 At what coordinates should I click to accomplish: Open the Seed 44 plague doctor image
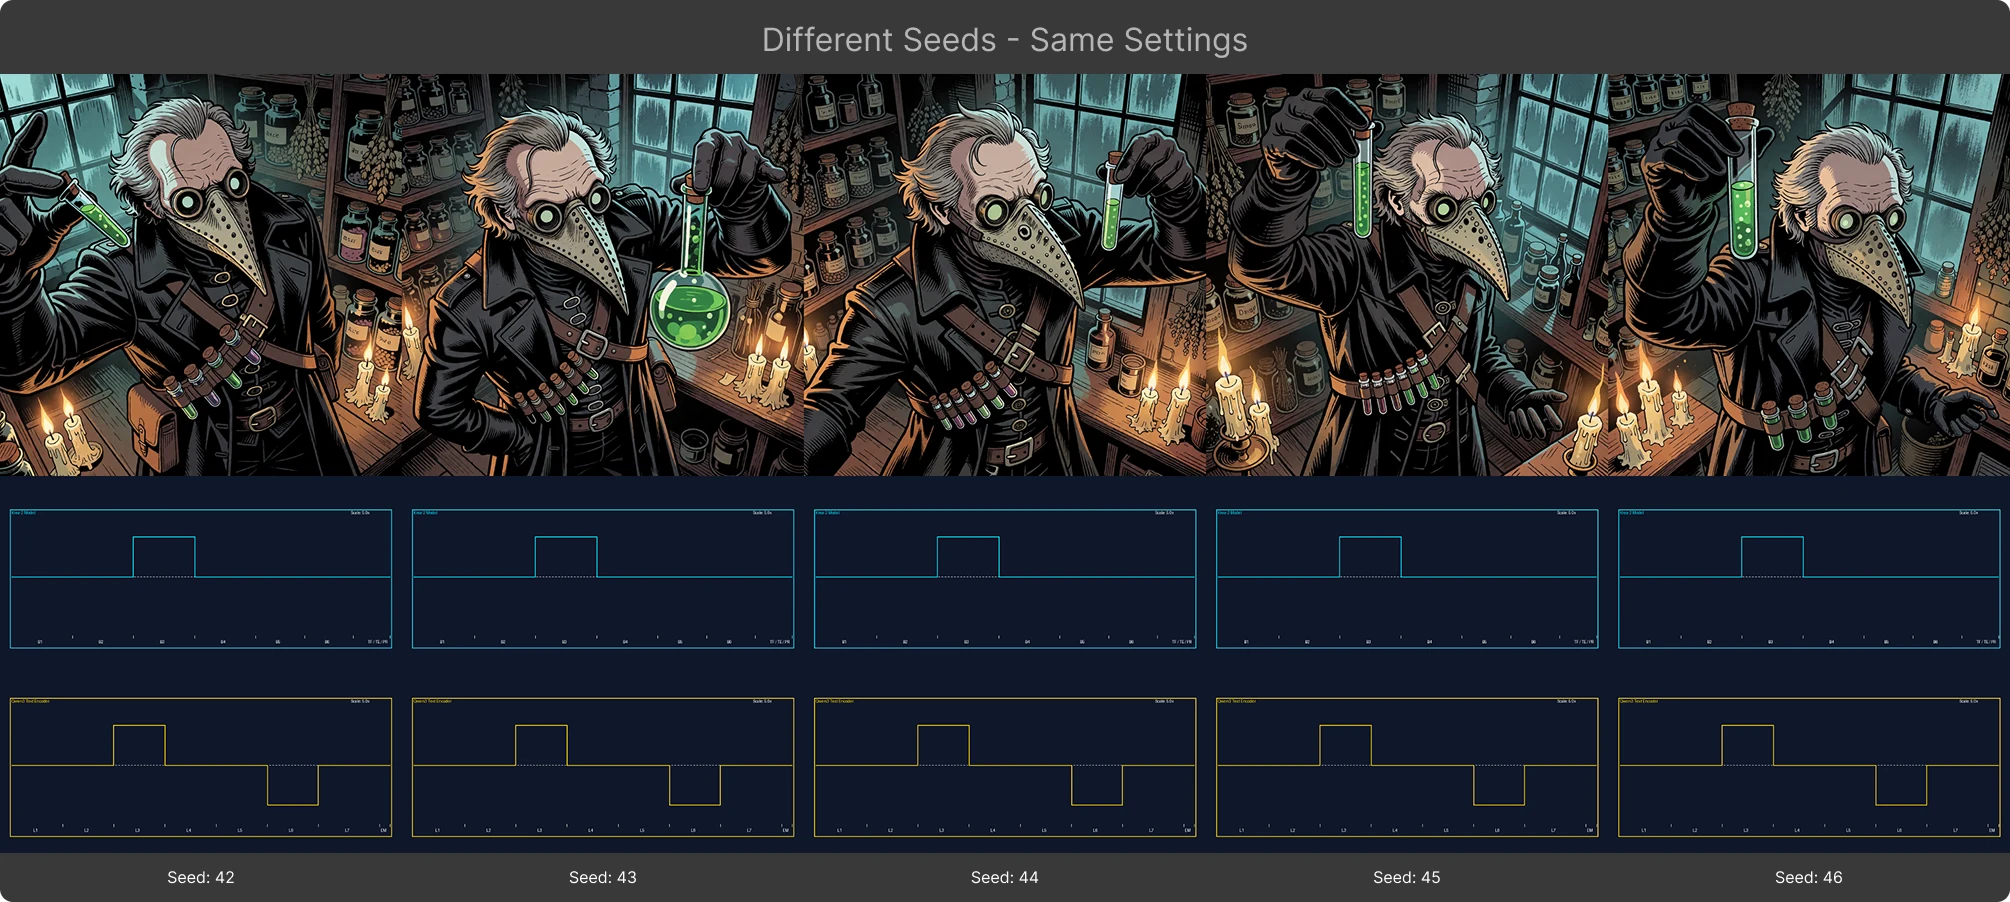click(x=1005, y=275)
